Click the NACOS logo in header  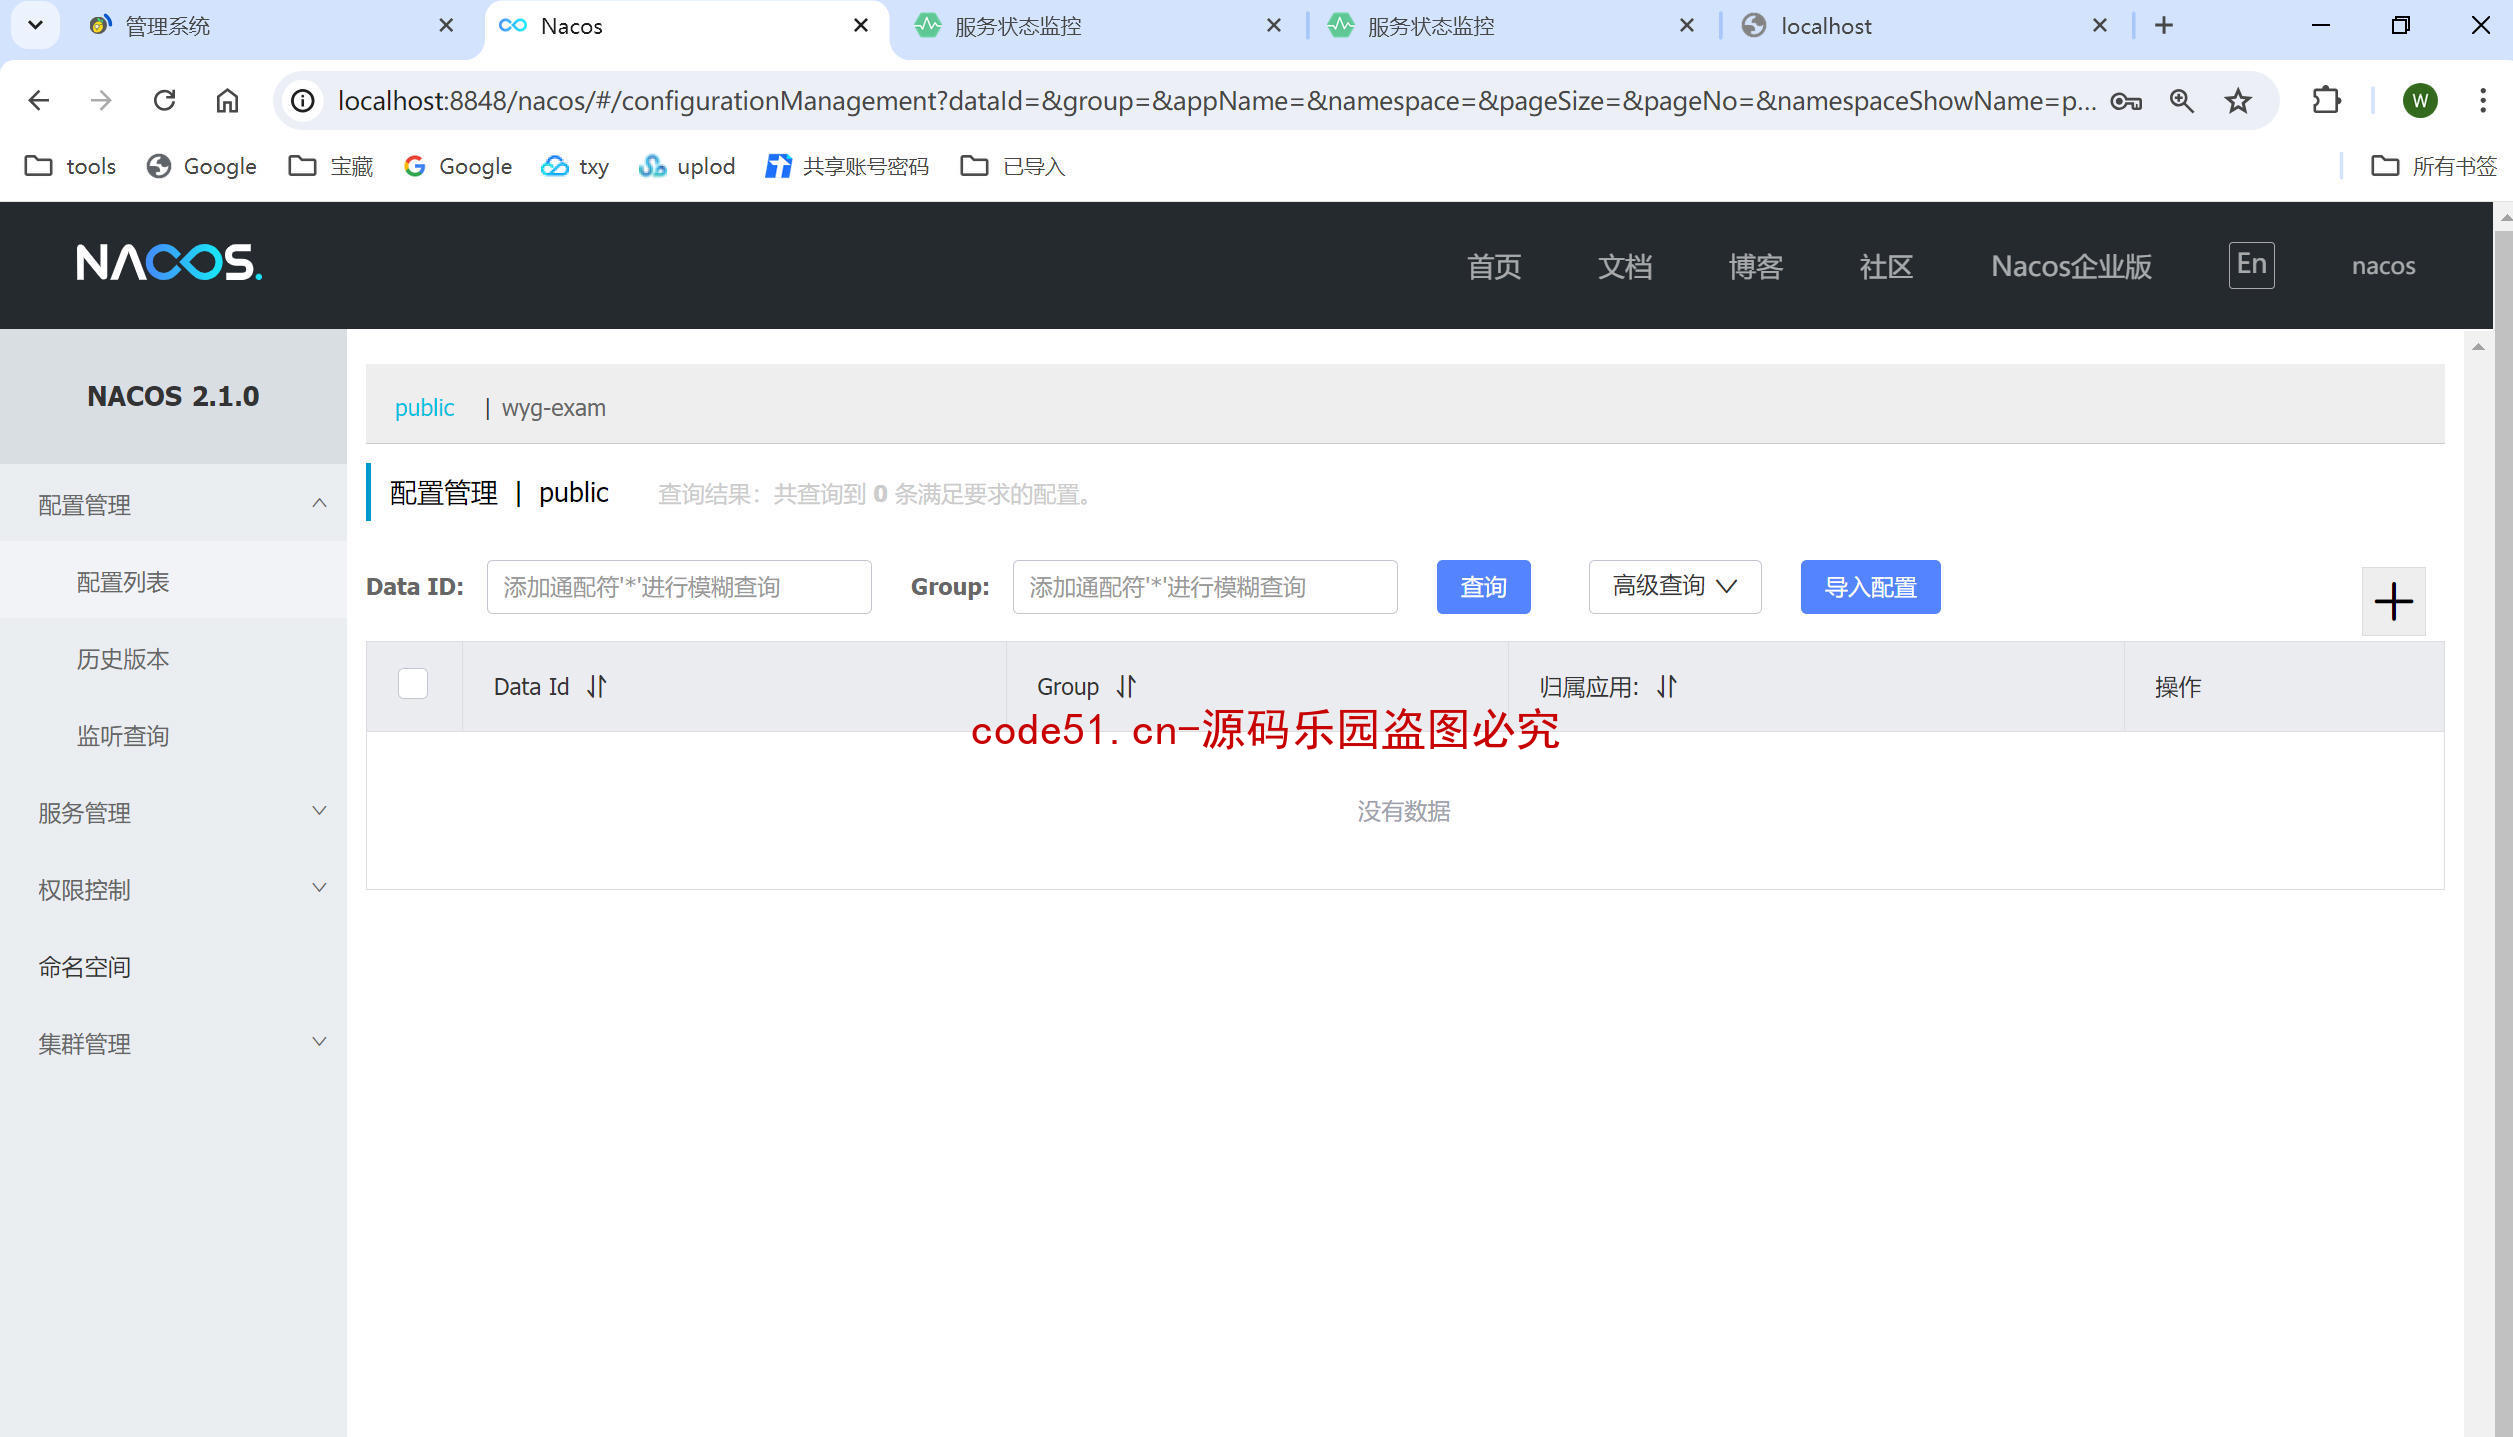point(169,263)
